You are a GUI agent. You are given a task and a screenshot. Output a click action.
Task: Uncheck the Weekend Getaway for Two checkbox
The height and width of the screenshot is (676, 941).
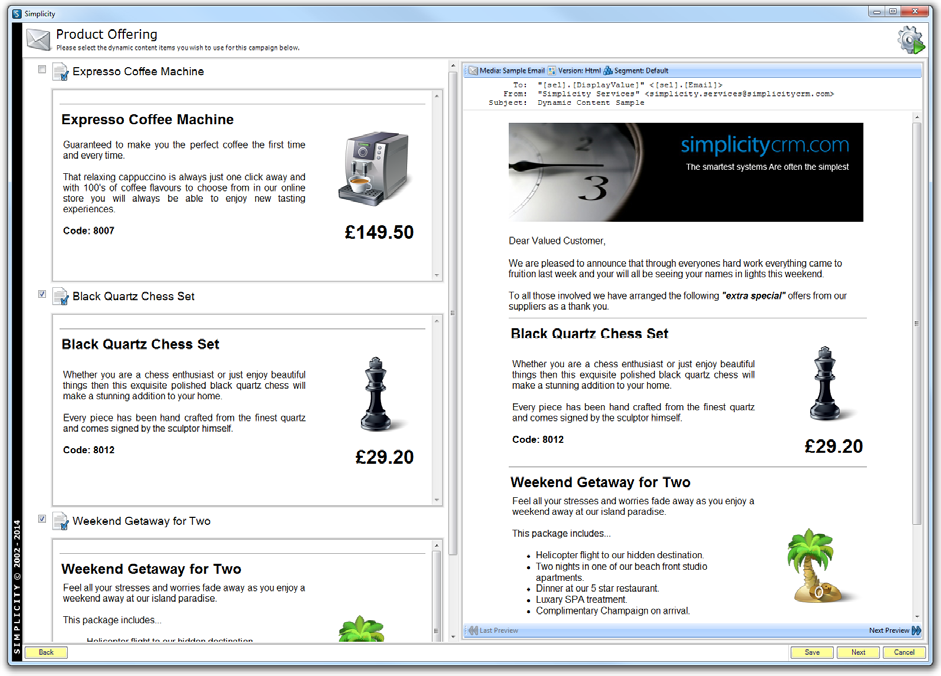pos(42,519)
